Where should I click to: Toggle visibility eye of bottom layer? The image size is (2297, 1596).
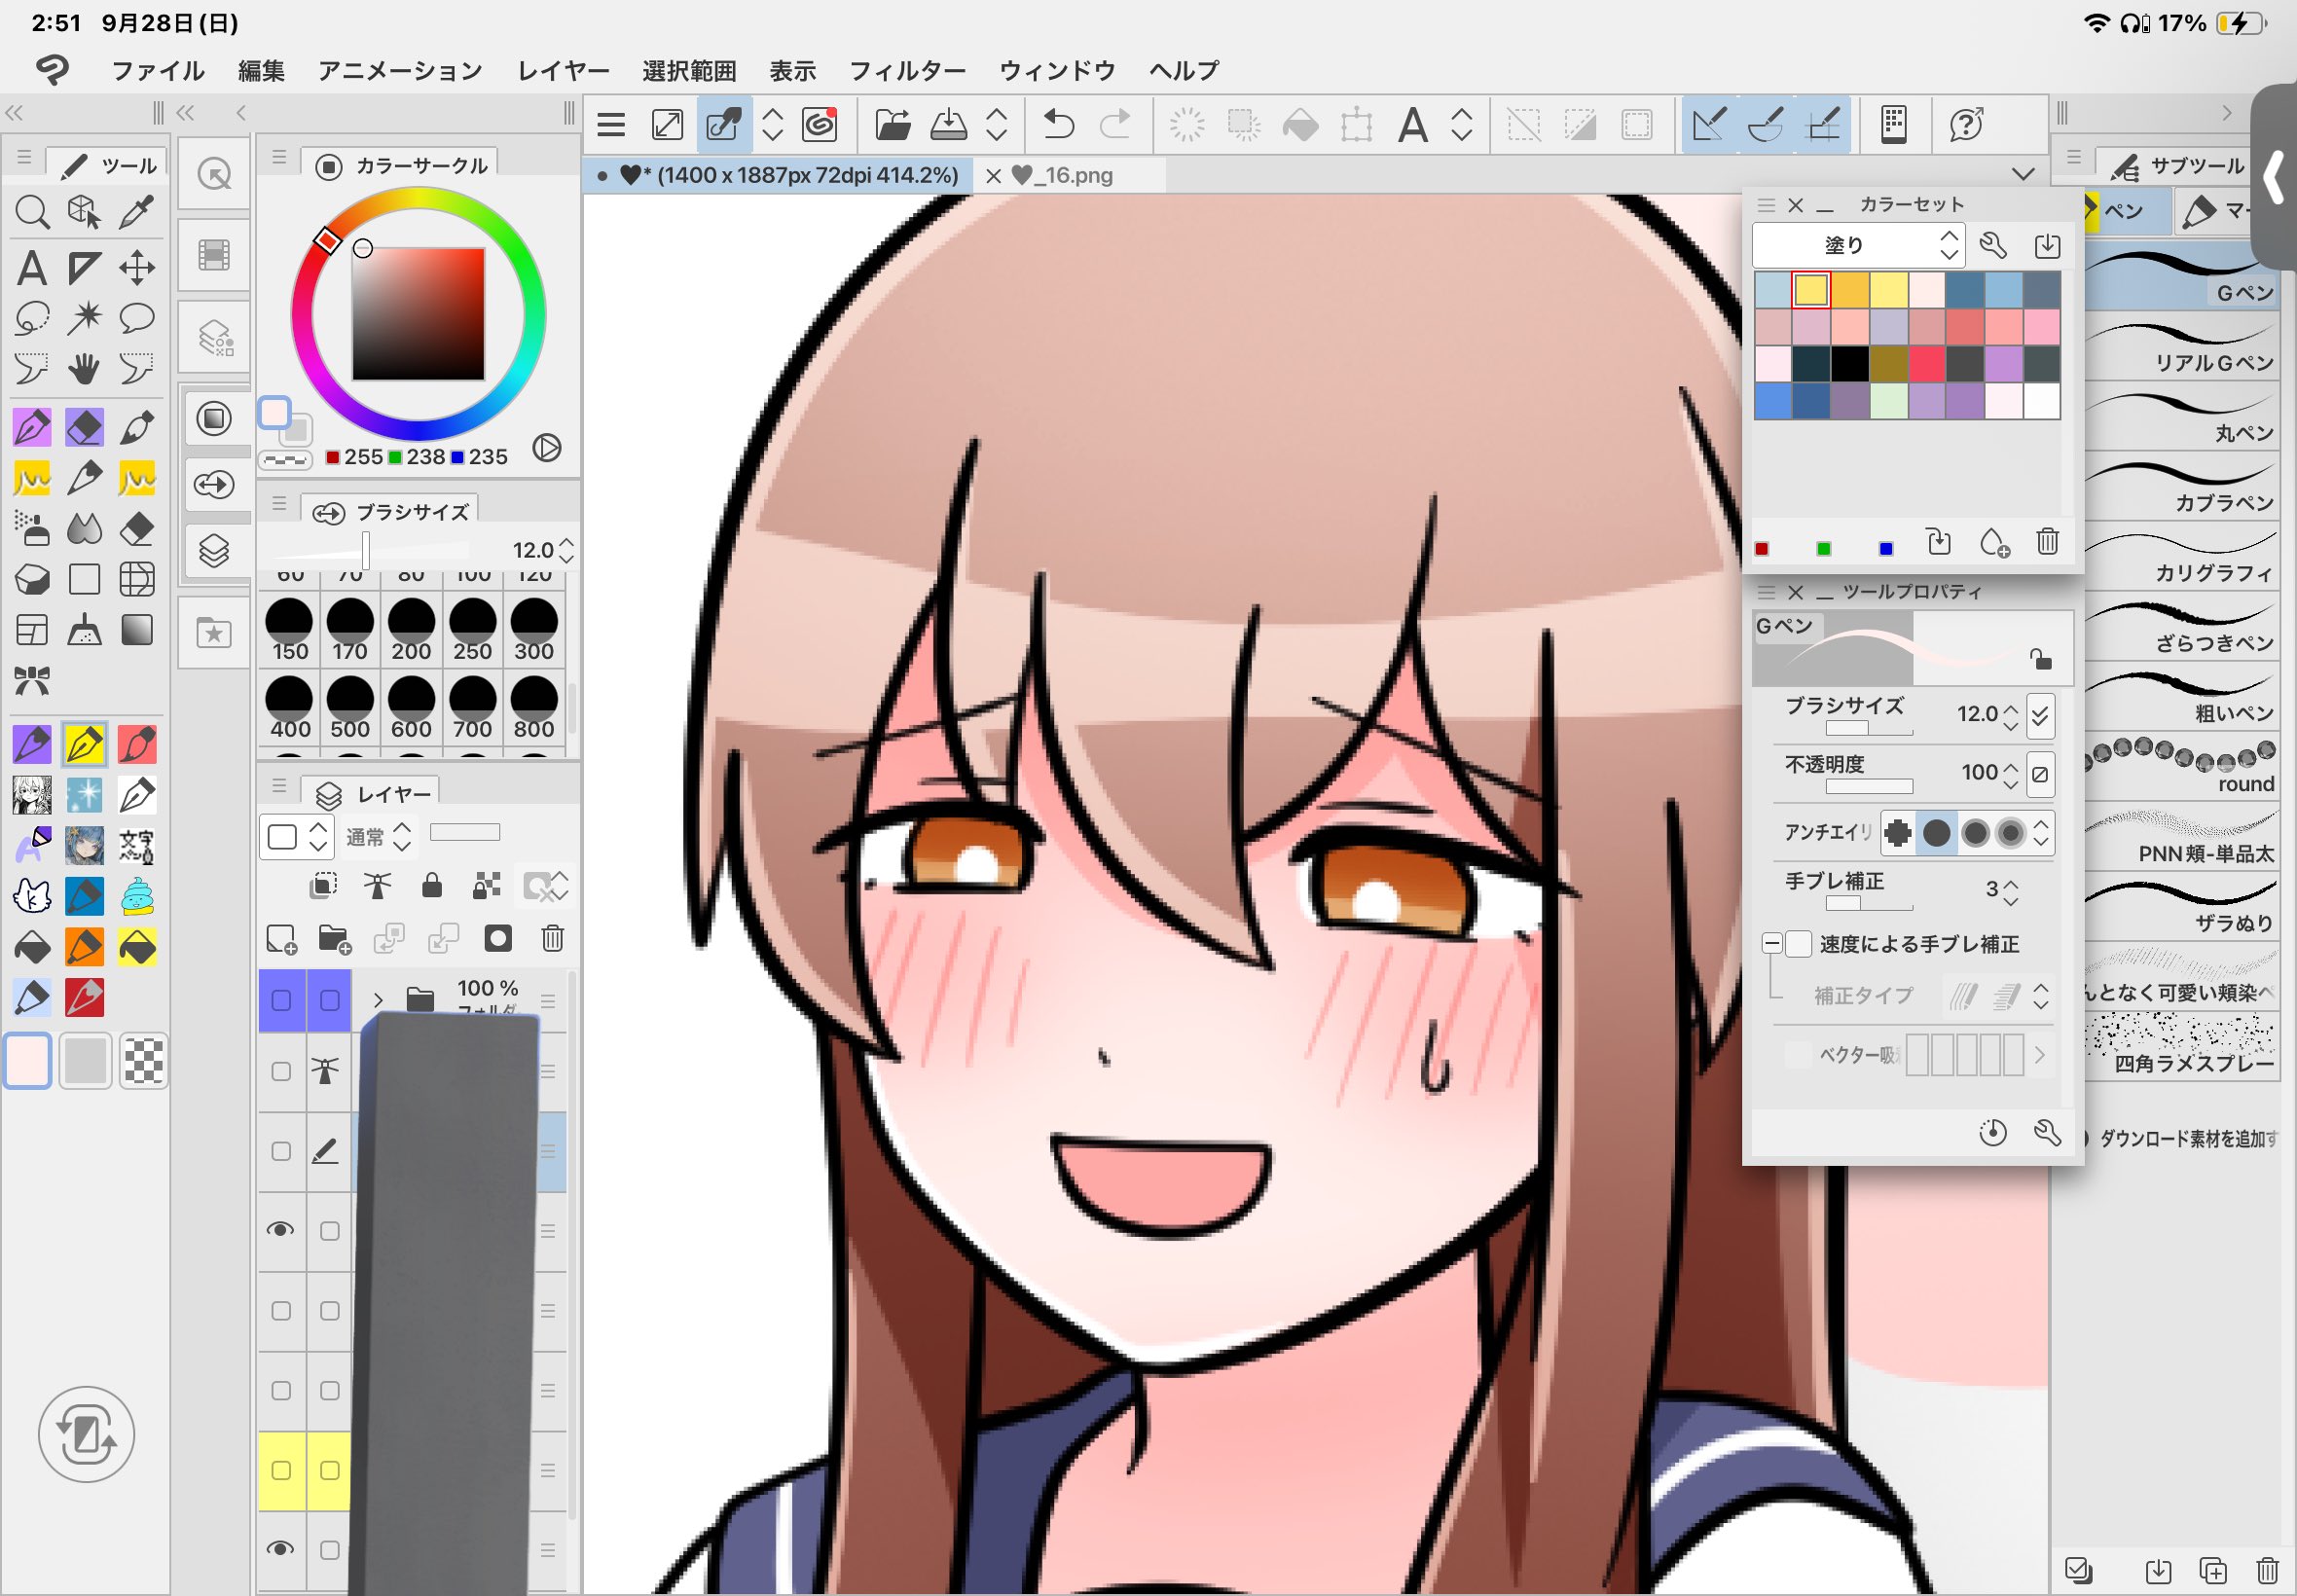281,1549
